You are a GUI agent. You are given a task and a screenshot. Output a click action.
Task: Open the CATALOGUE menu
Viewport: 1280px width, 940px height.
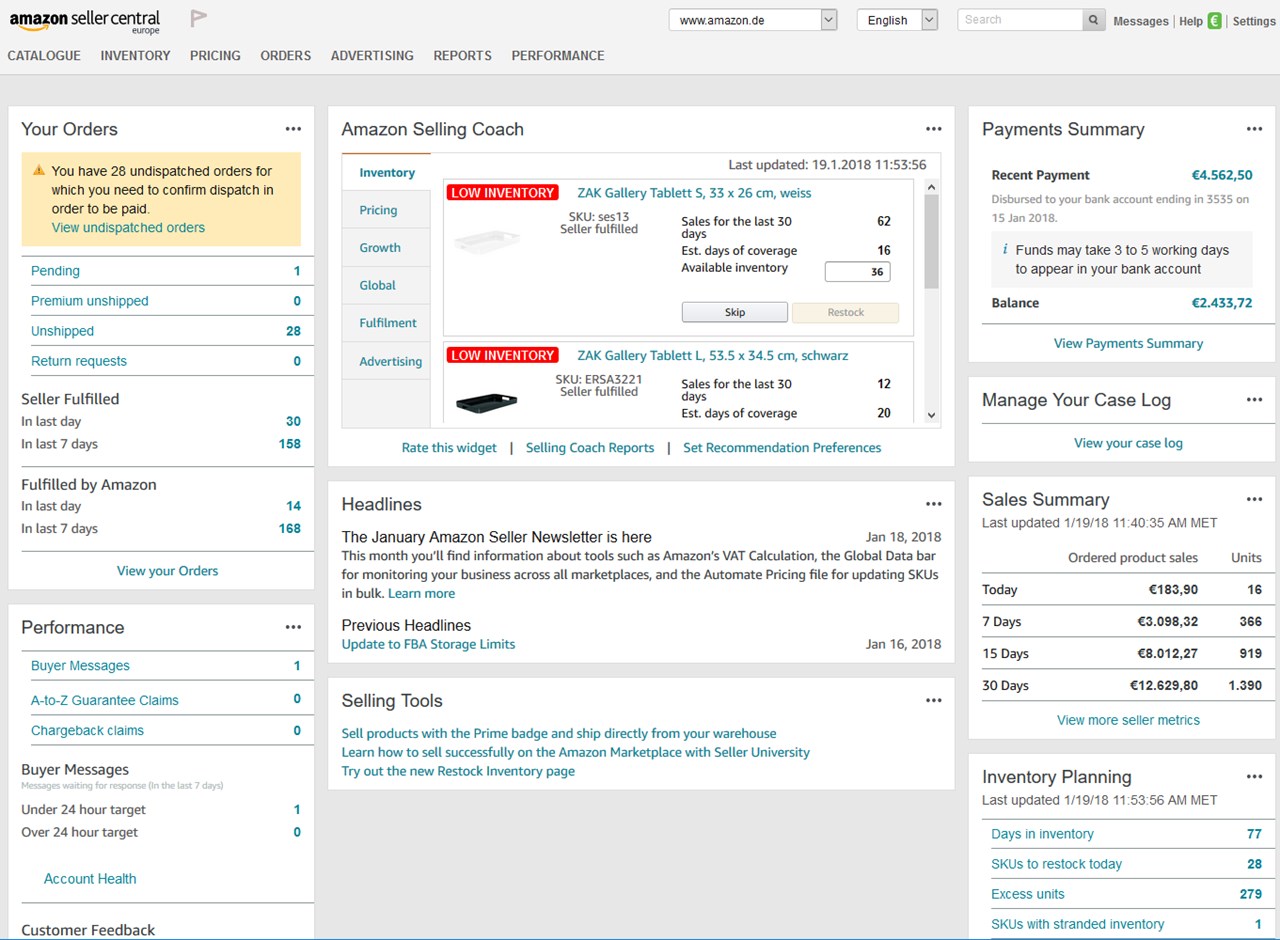point(44,56)
